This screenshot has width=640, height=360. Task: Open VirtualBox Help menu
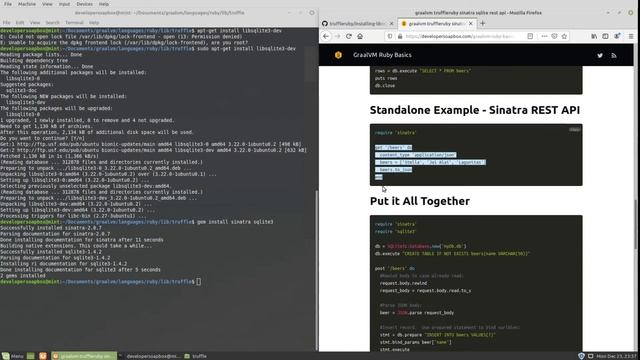pyautogui.click(x=104, y=4)
